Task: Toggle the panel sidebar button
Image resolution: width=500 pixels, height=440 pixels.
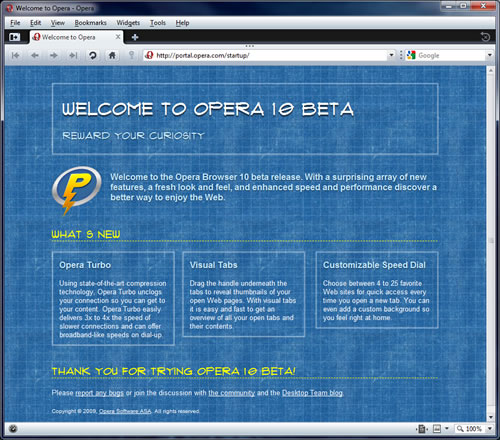Action: tap(14, 37)
